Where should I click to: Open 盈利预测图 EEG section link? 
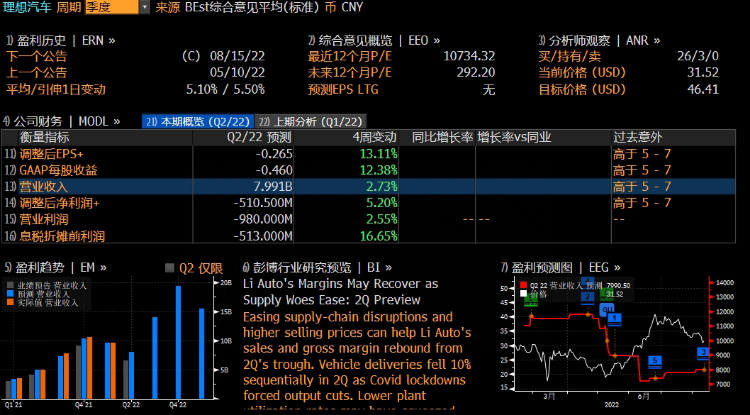point(560,267)
